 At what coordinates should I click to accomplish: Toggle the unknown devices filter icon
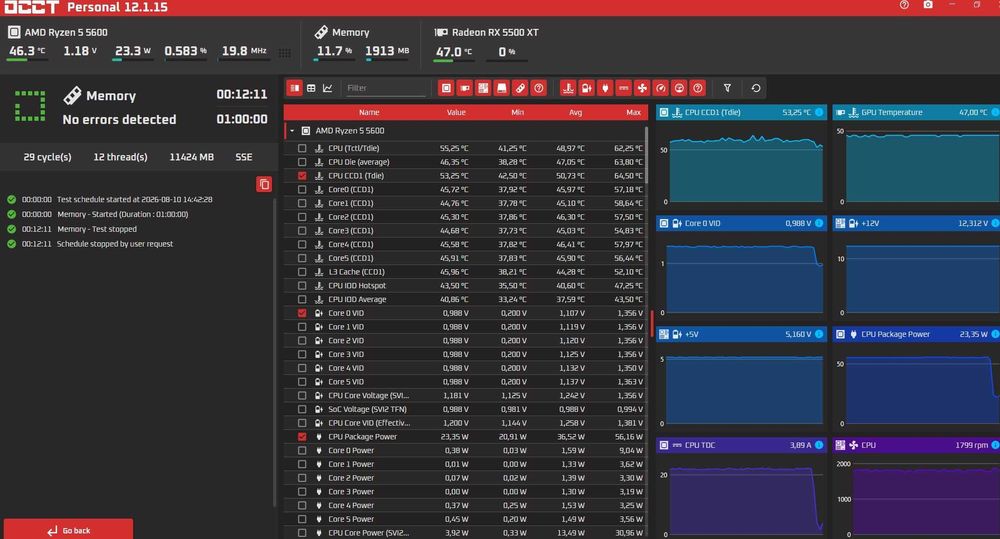click(539, 88)
